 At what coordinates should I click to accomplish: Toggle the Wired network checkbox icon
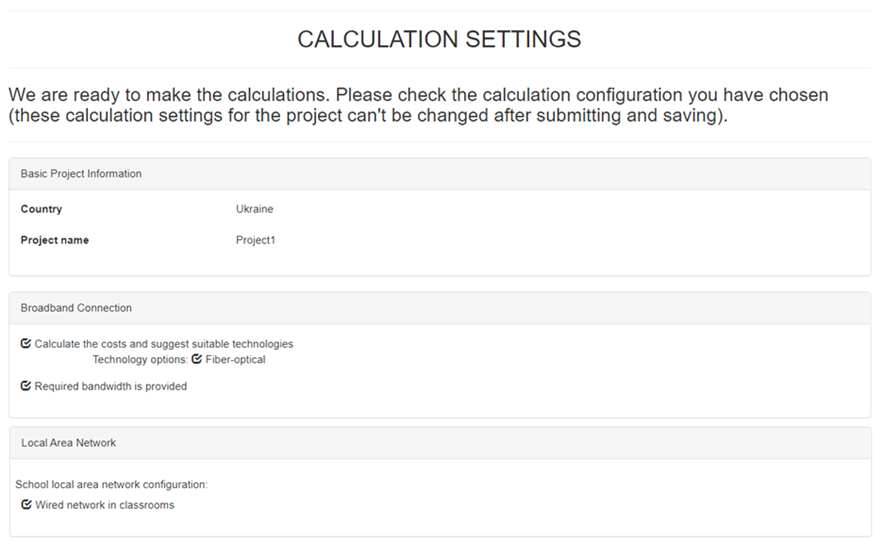point(27,505)
